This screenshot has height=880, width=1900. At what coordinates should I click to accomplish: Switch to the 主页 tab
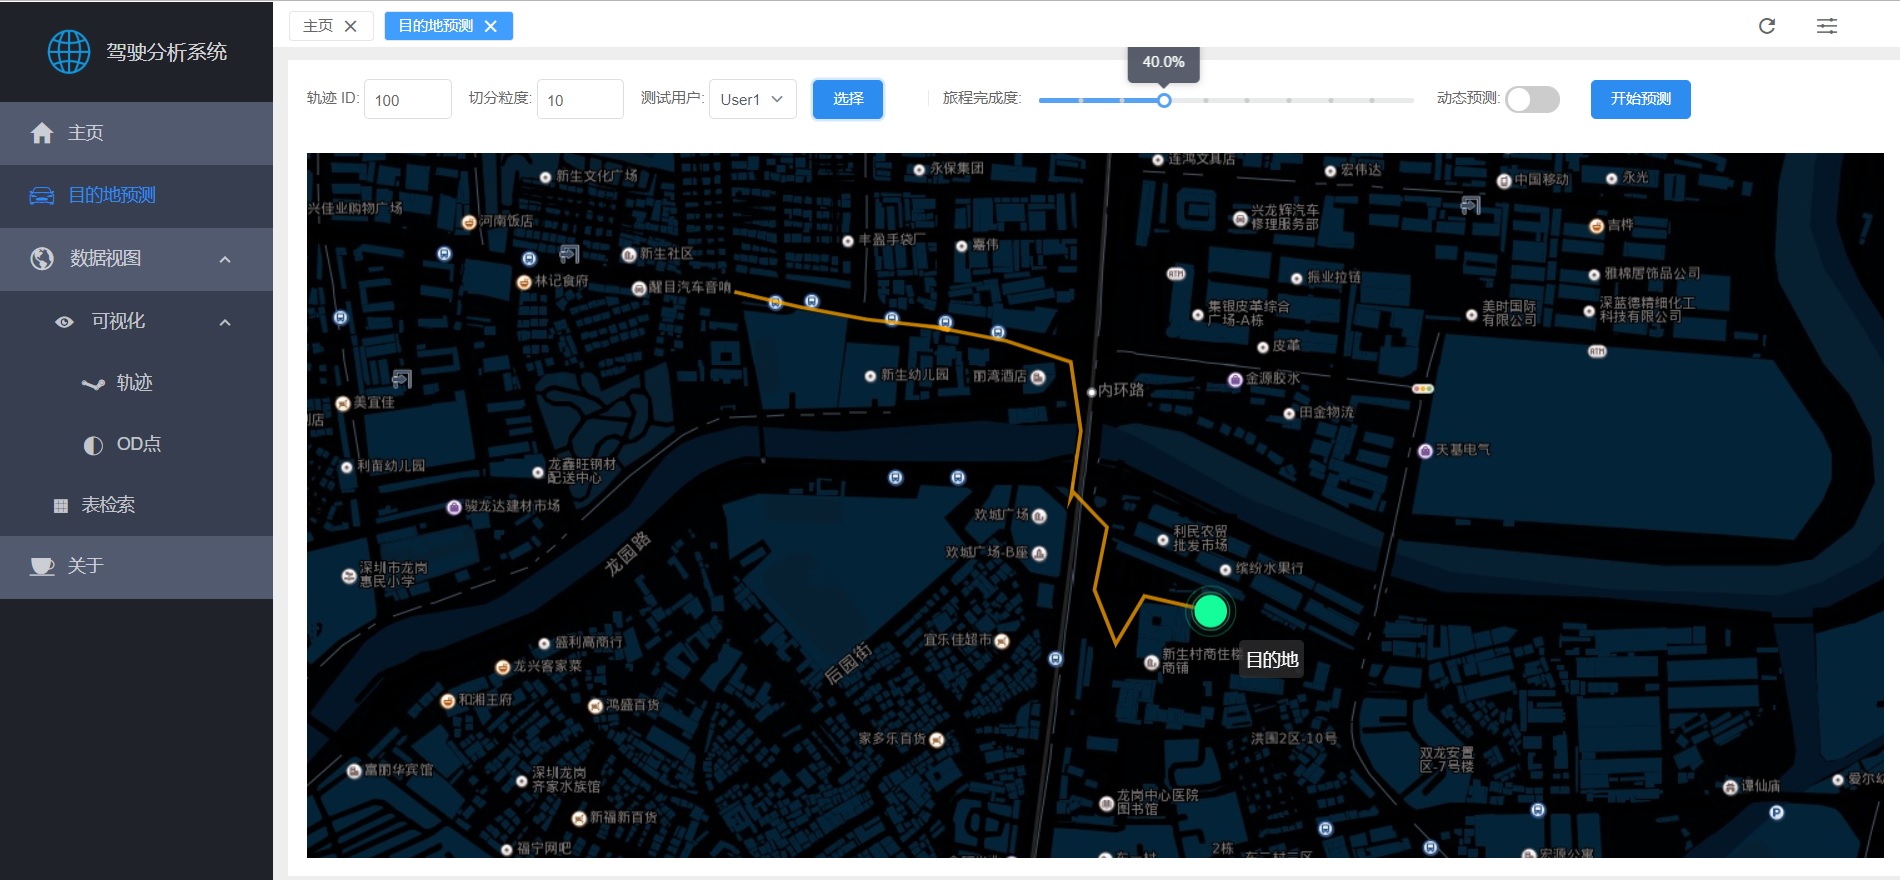[x=318, y=26]
